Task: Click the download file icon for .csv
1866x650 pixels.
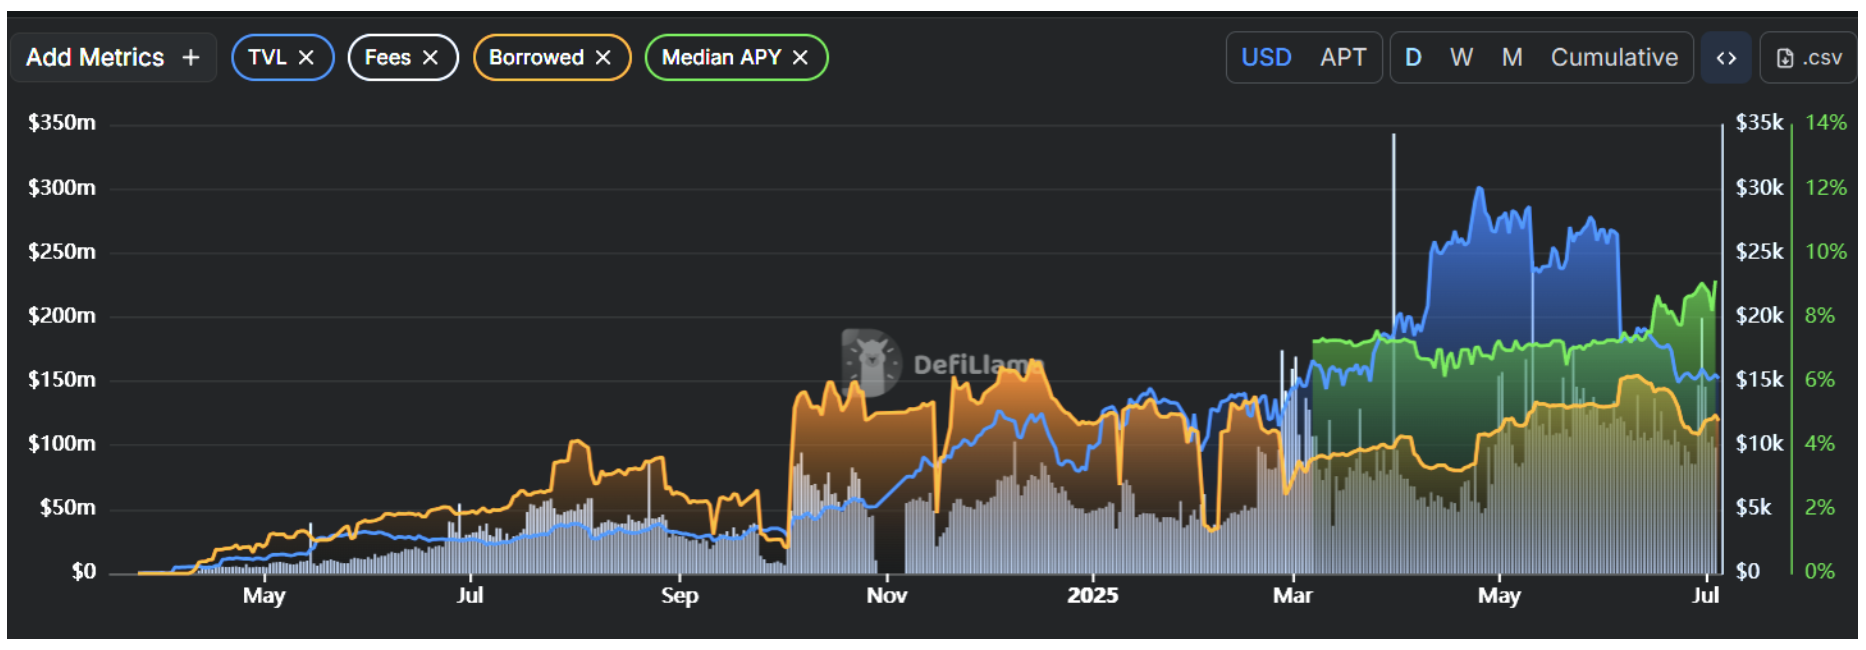Action: point(1785,58)
